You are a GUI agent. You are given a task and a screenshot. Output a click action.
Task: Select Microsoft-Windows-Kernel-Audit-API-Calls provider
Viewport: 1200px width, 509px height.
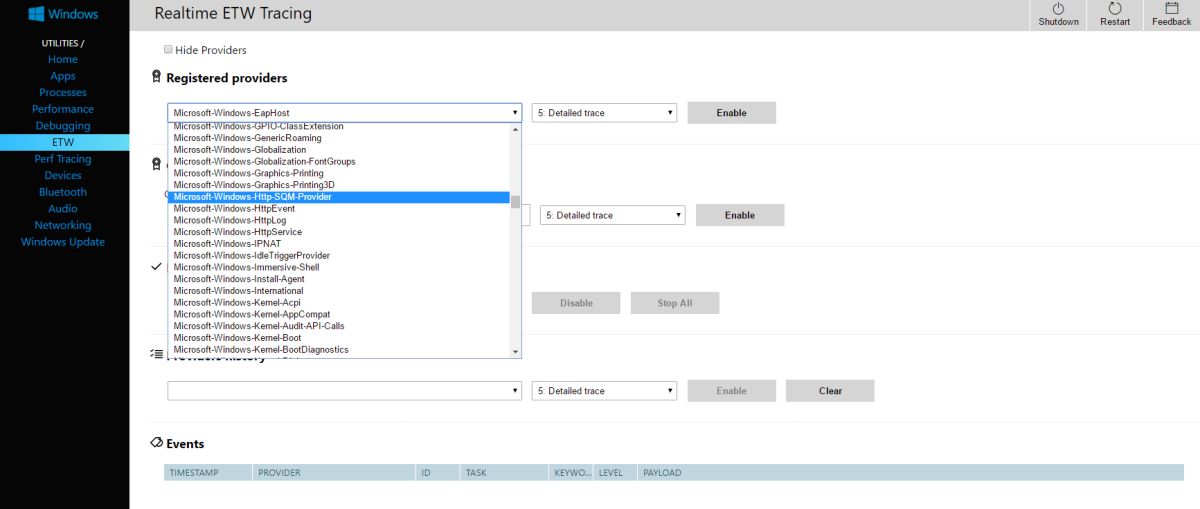339,326
